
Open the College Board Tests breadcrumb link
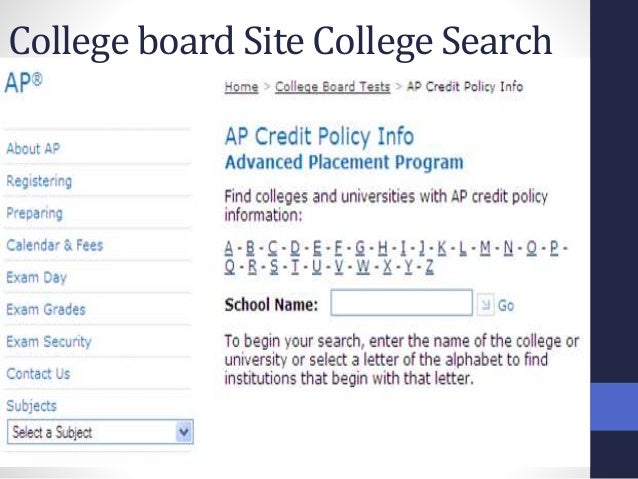click(x=332, y=87)
